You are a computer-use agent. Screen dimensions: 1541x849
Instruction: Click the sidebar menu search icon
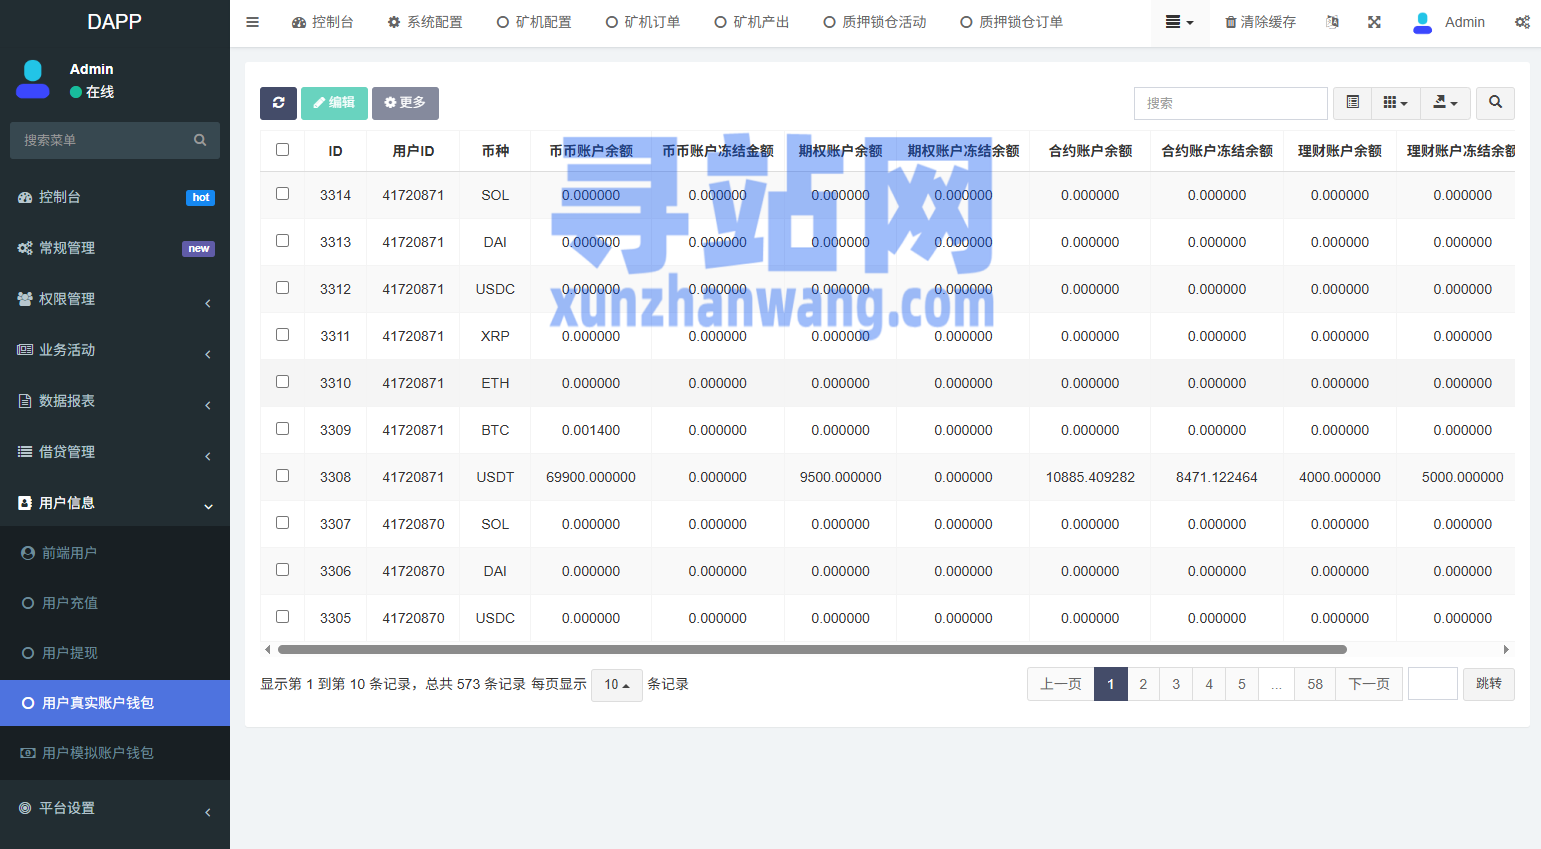click(x=200, y=140)
